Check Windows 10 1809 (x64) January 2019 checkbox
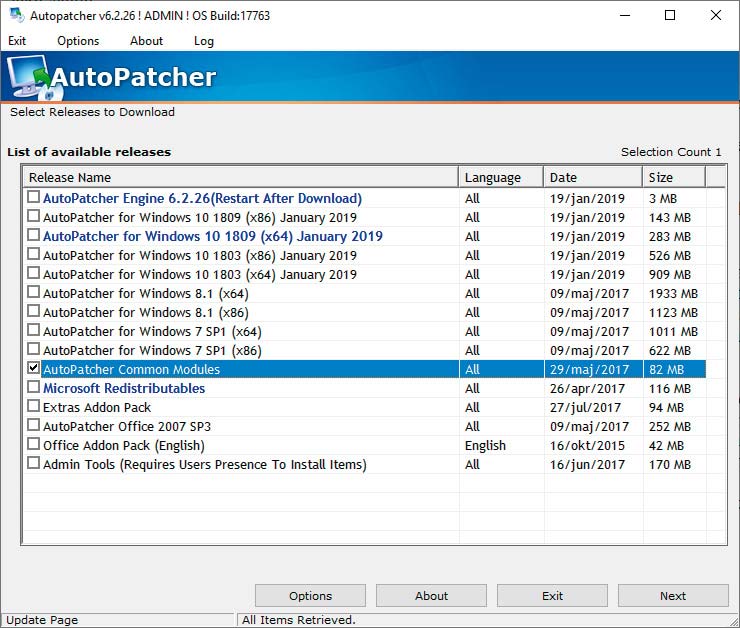 tap(33, 235)
